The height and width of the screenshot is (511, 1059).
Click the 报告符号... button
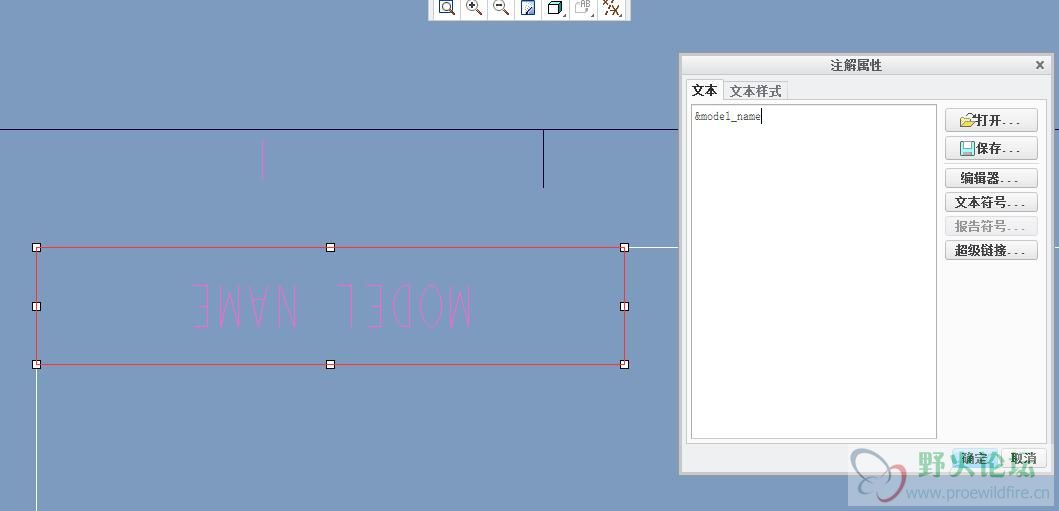(x=991, y=226)
